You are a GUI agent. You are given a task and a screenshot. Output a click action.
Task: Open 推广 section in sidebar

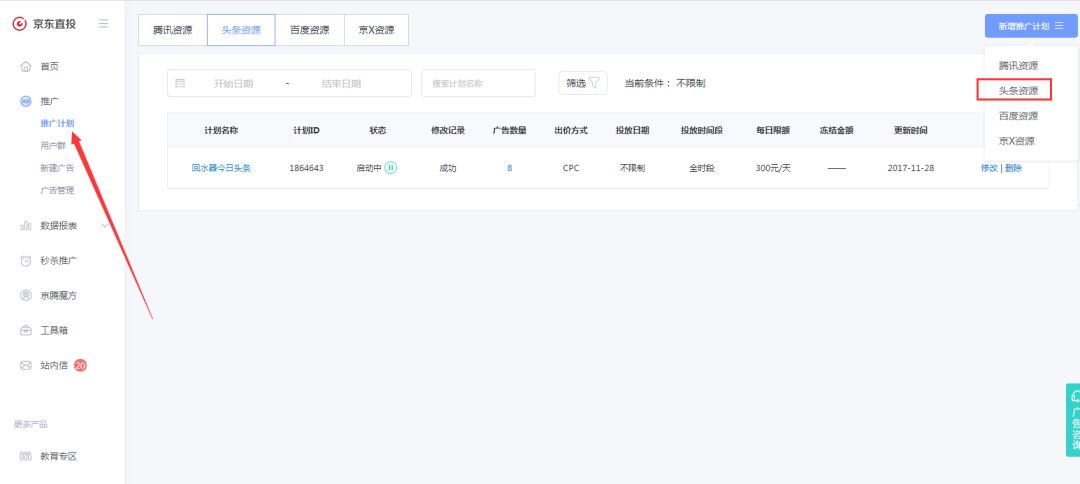(x=50, y=101)
